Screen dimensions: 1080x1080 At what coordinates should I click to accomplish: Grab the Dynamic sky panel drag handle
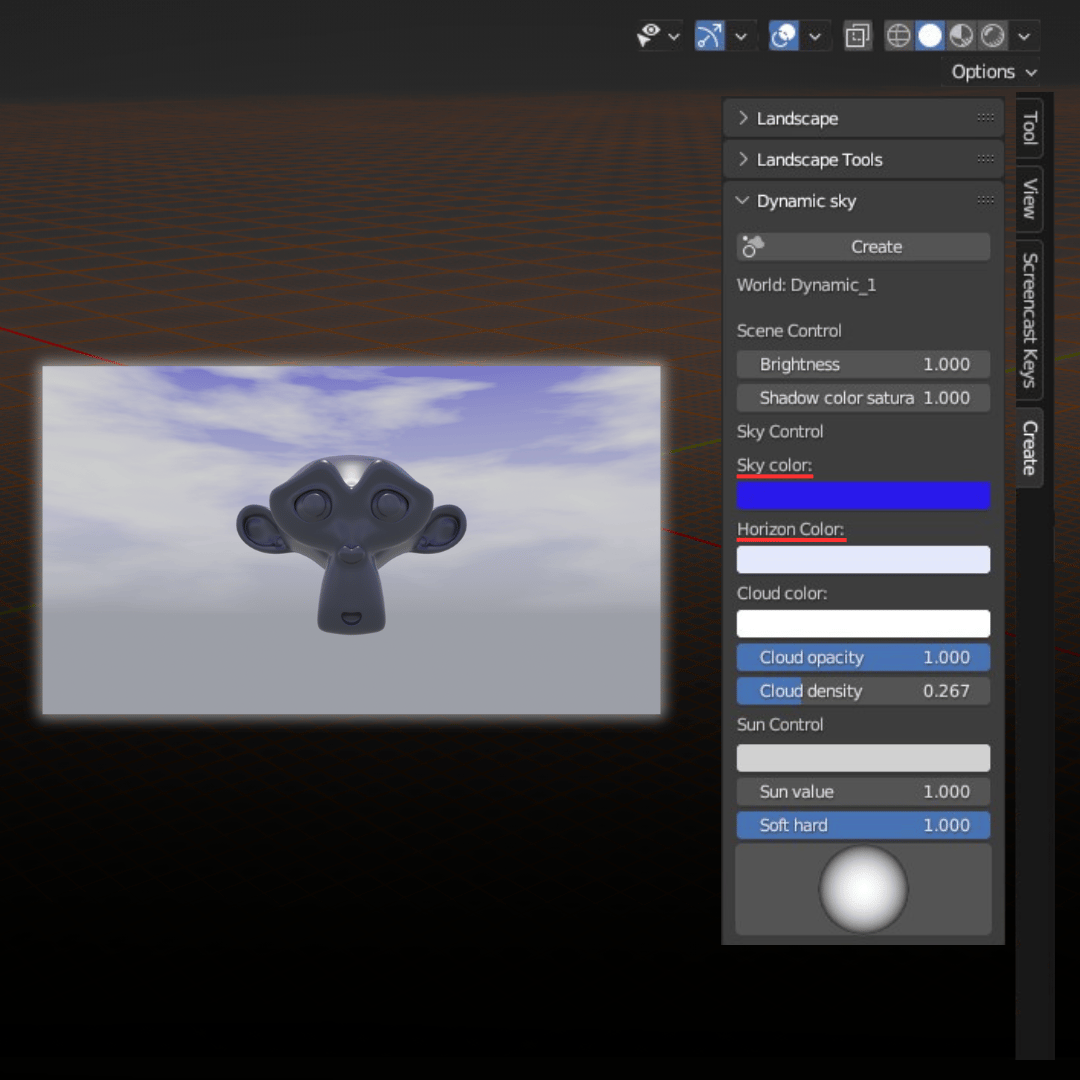[x=985, y=200]
